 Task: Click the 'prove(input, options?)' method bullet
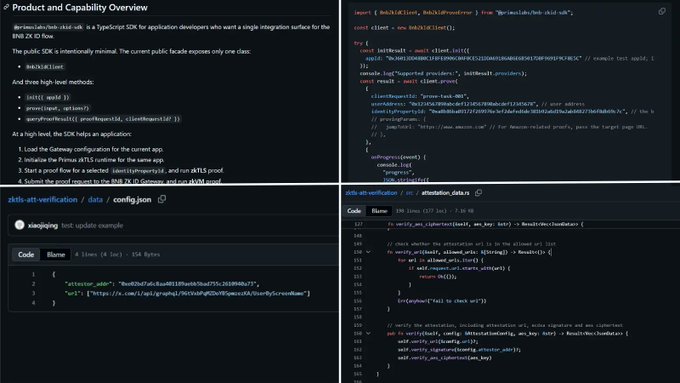pyautogui.click(x=57, y=108)
